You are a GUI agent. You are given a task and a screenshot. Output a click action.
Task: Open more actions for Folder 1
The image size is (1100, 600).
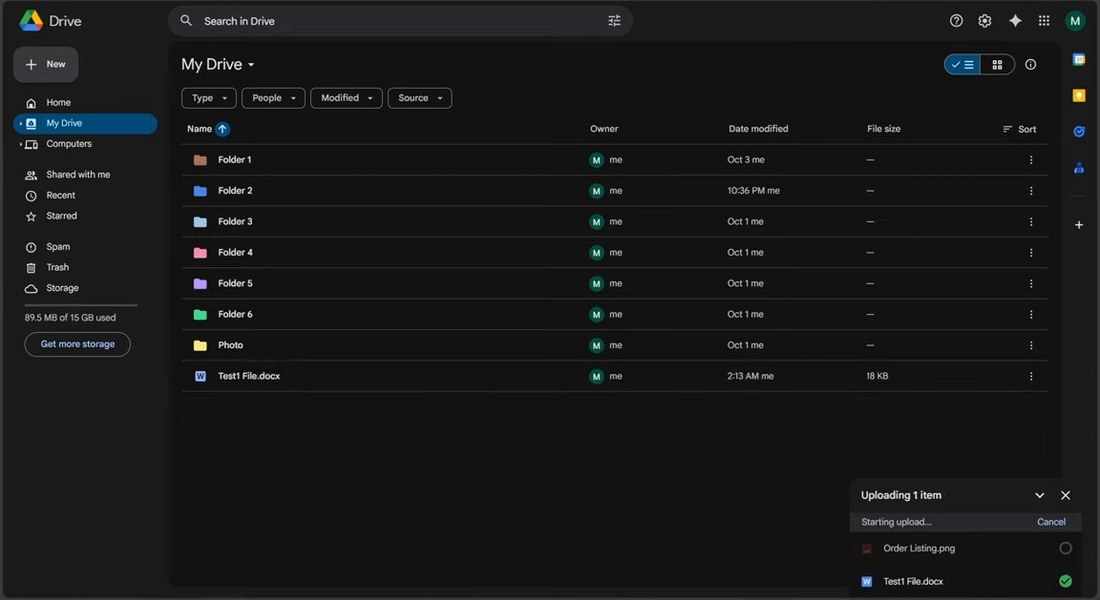point(1031,160)
